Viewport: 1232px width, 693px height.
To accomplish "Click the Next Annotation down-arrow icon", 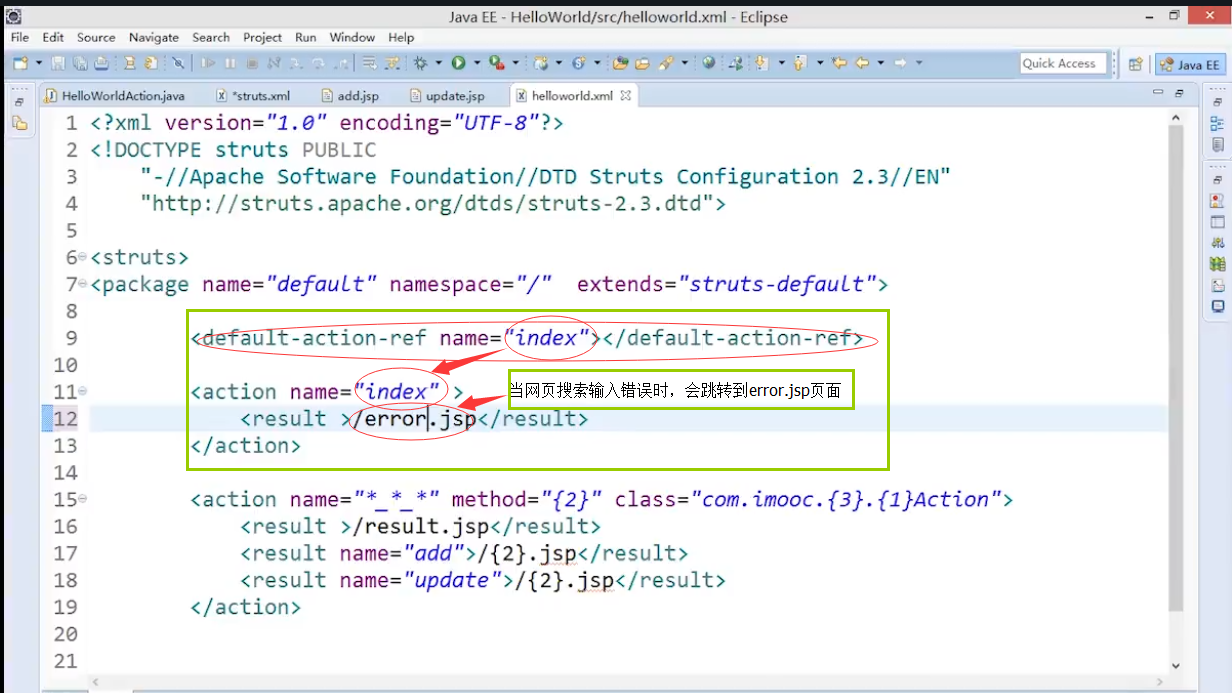I will [761, 63].
